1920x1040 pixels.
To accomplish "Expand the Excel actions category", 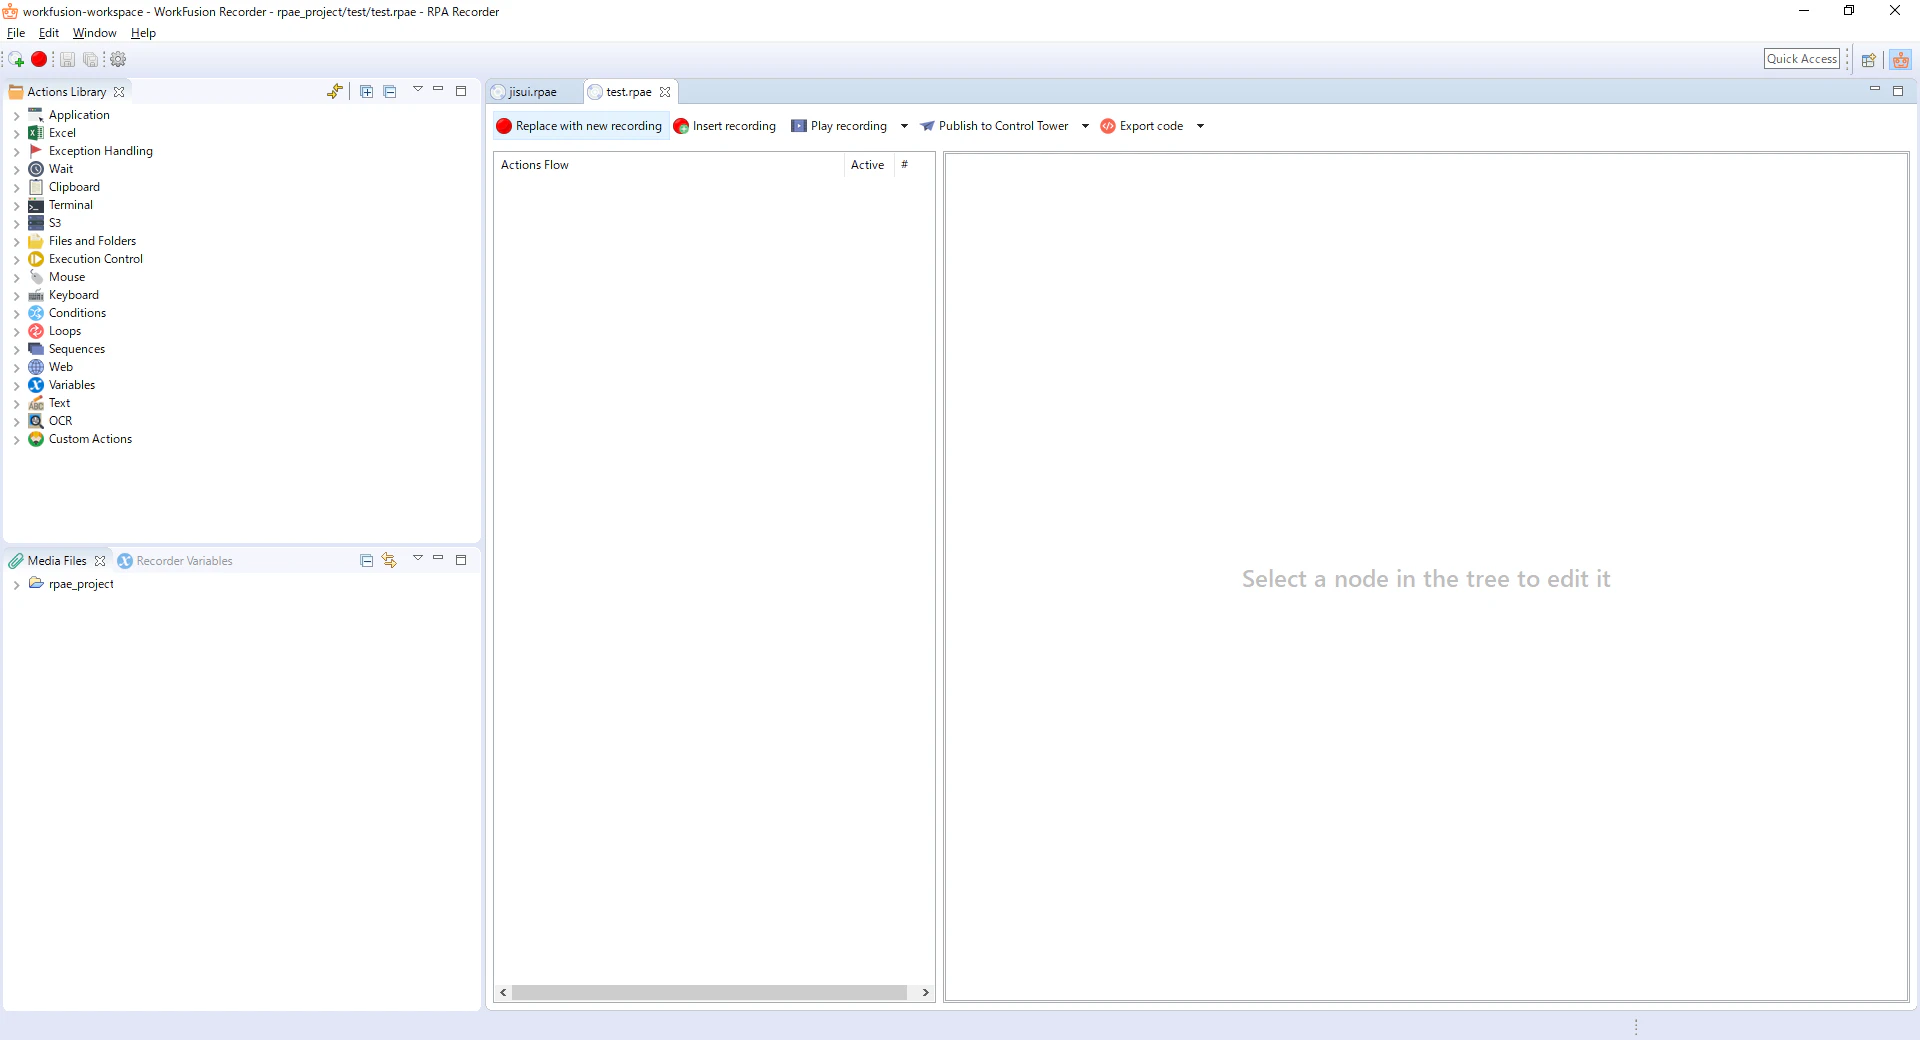I will 17,134.
